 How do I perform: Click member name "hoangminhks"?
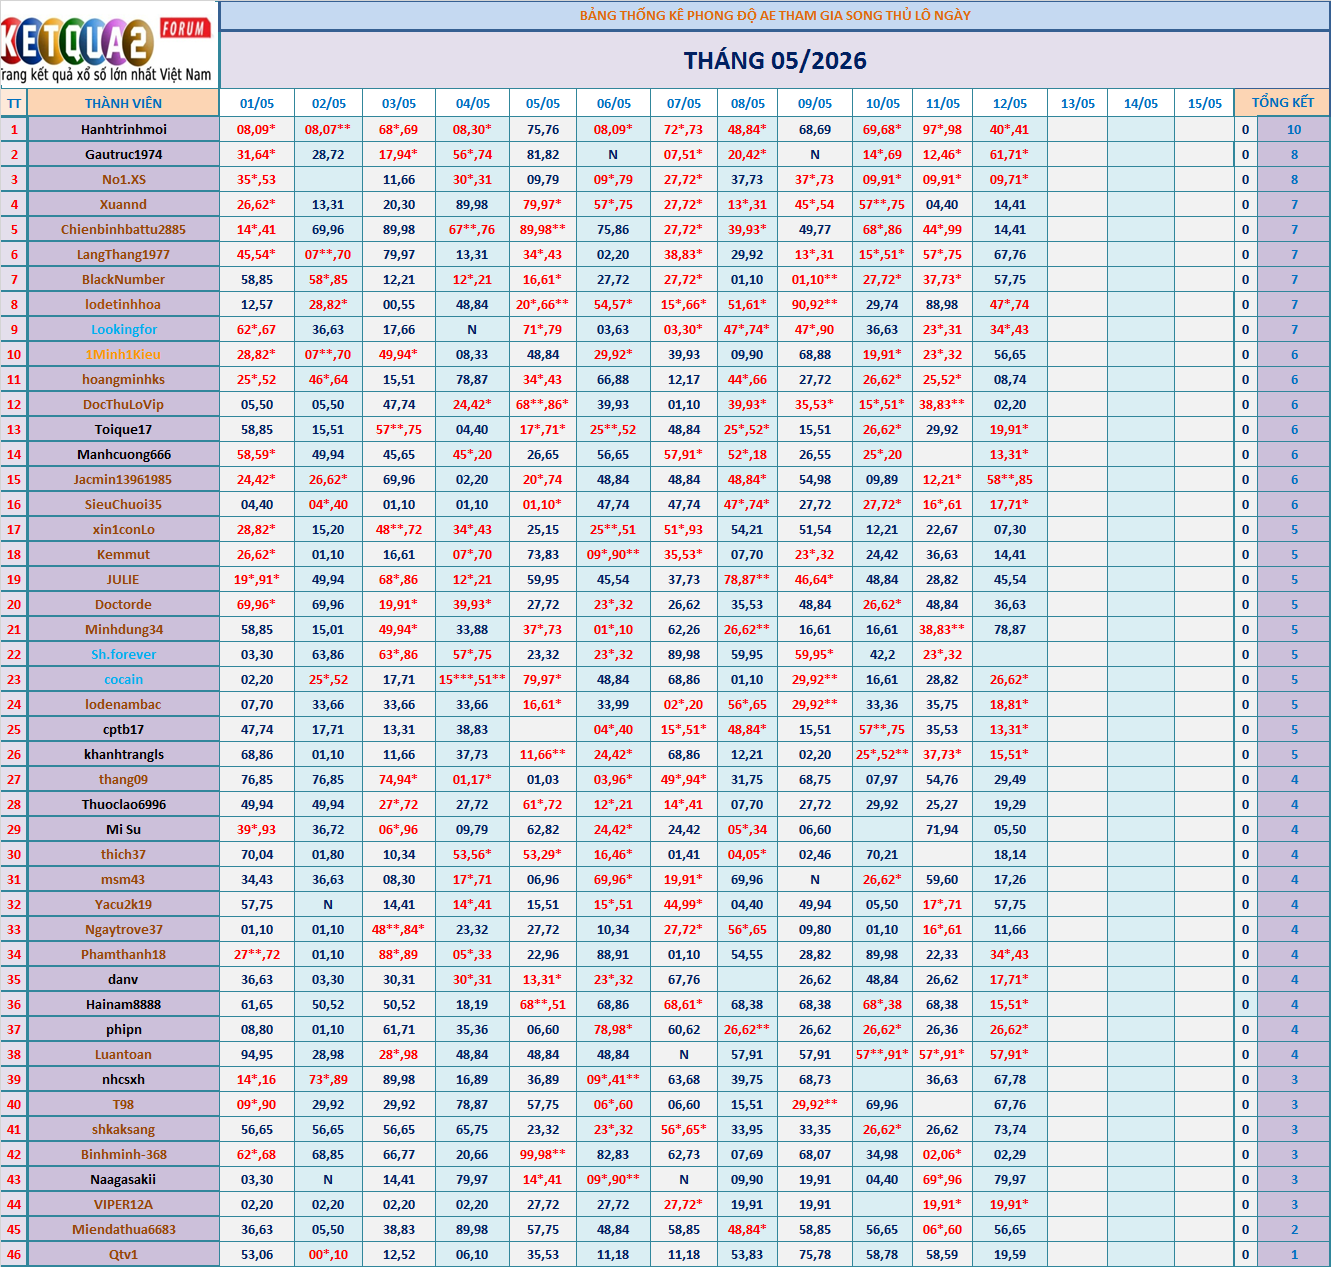click(x=124, y=379)
